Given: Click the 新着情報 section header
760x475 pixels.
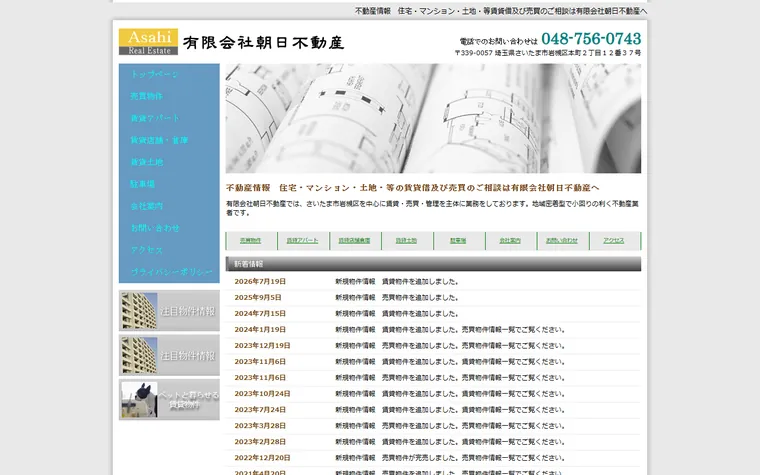Looking at the screenshot, I should click(433, 264).
